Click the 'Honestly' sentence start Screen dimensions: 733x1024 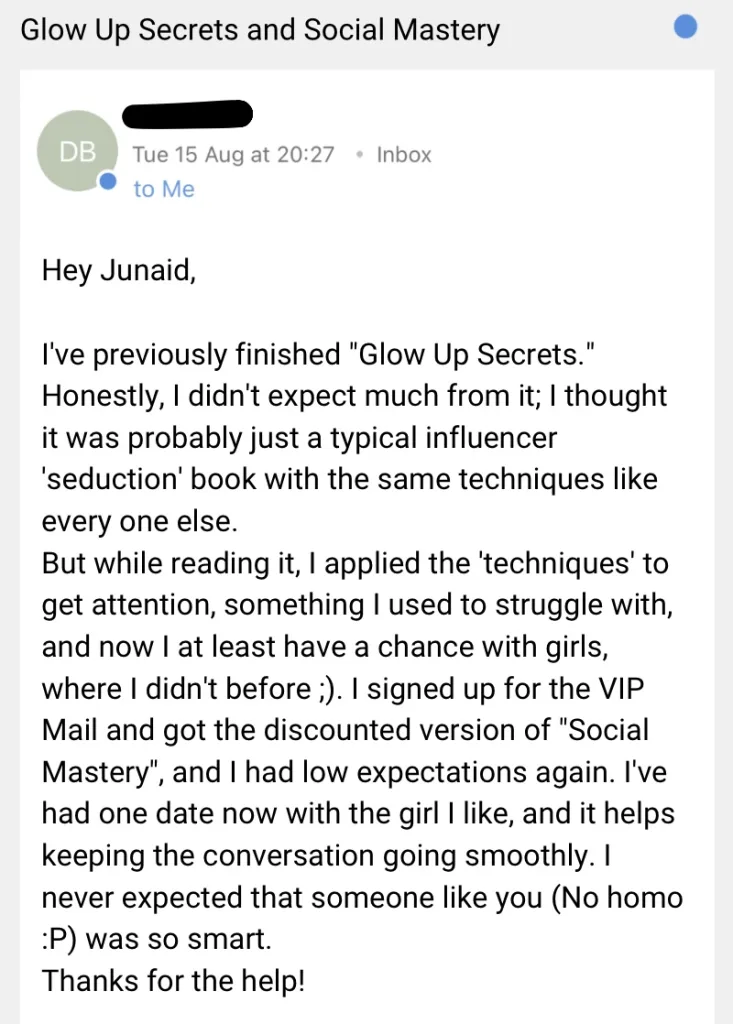(100, 396)
